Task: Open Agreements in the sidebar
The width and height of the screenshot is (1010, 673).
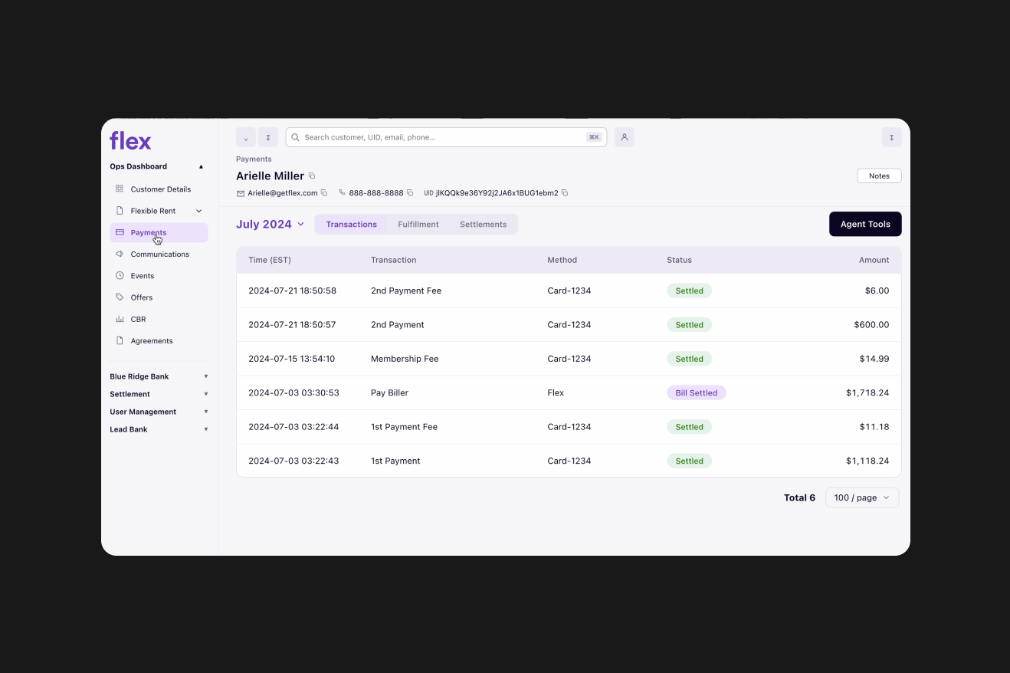Action: click(x=159, y=341)
